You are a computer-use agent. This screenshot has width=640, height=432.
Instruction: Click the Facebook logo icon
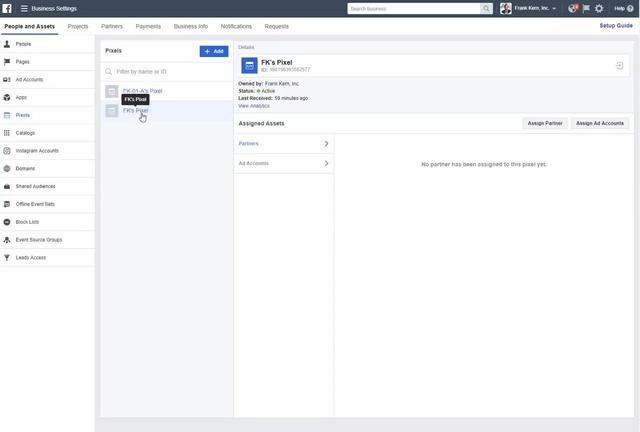(x=7, y=8)
